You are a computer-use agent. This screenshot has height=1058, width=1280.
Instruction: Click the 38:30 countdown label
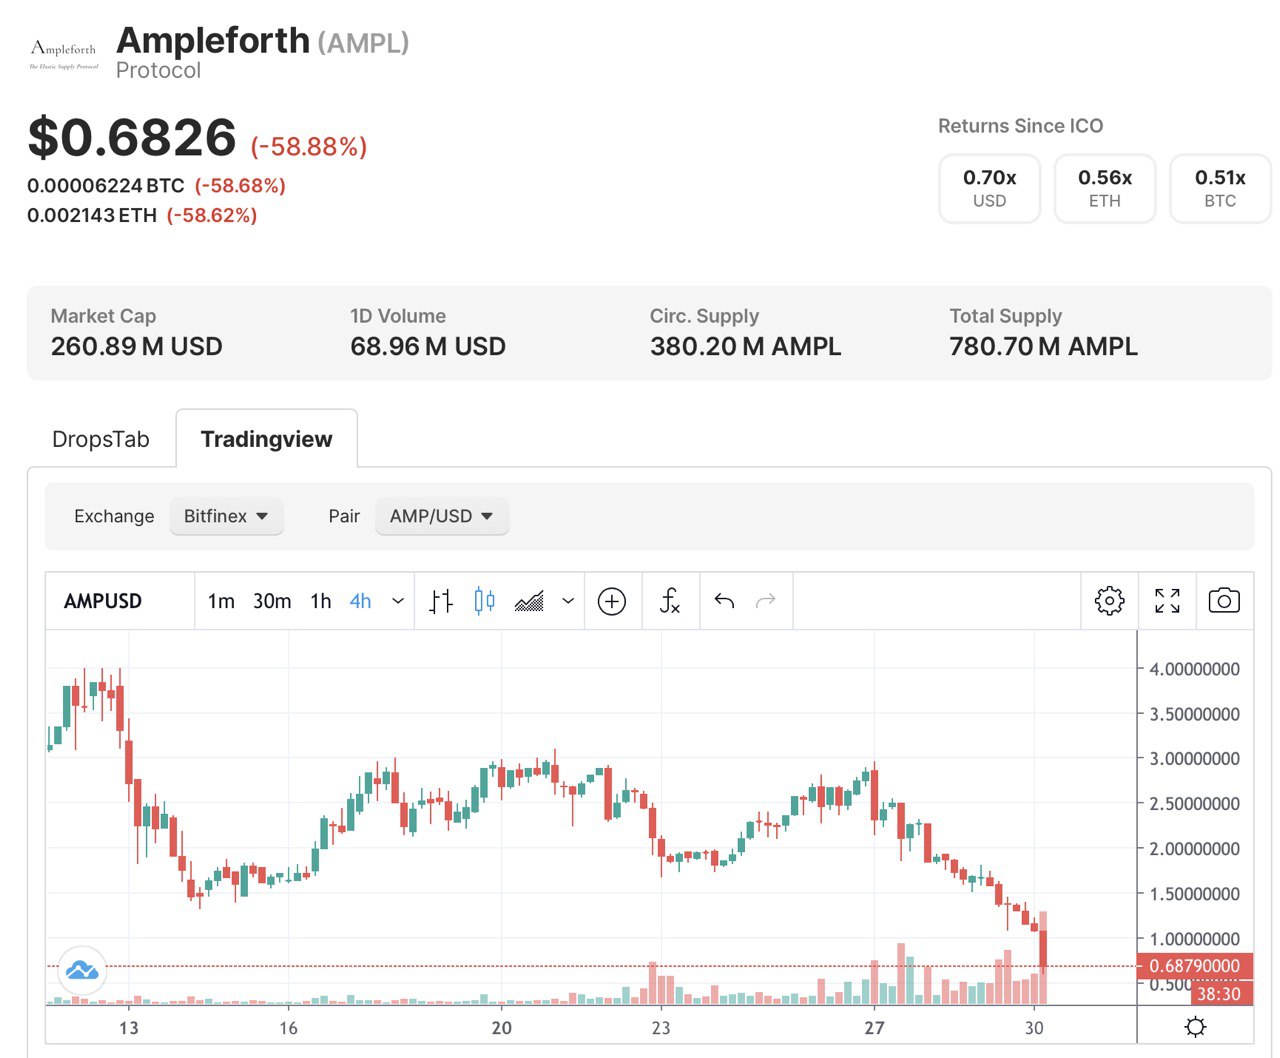tap(1221, 994)
